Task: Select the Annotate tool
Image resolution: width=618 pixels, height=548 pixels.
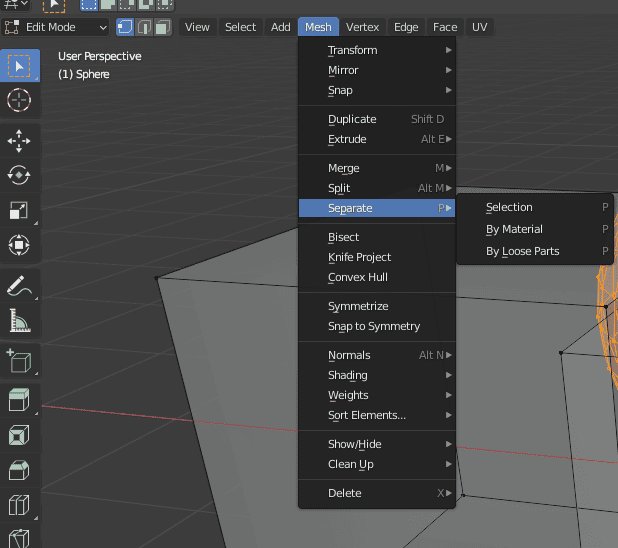Action: click(x=20, y=286)
